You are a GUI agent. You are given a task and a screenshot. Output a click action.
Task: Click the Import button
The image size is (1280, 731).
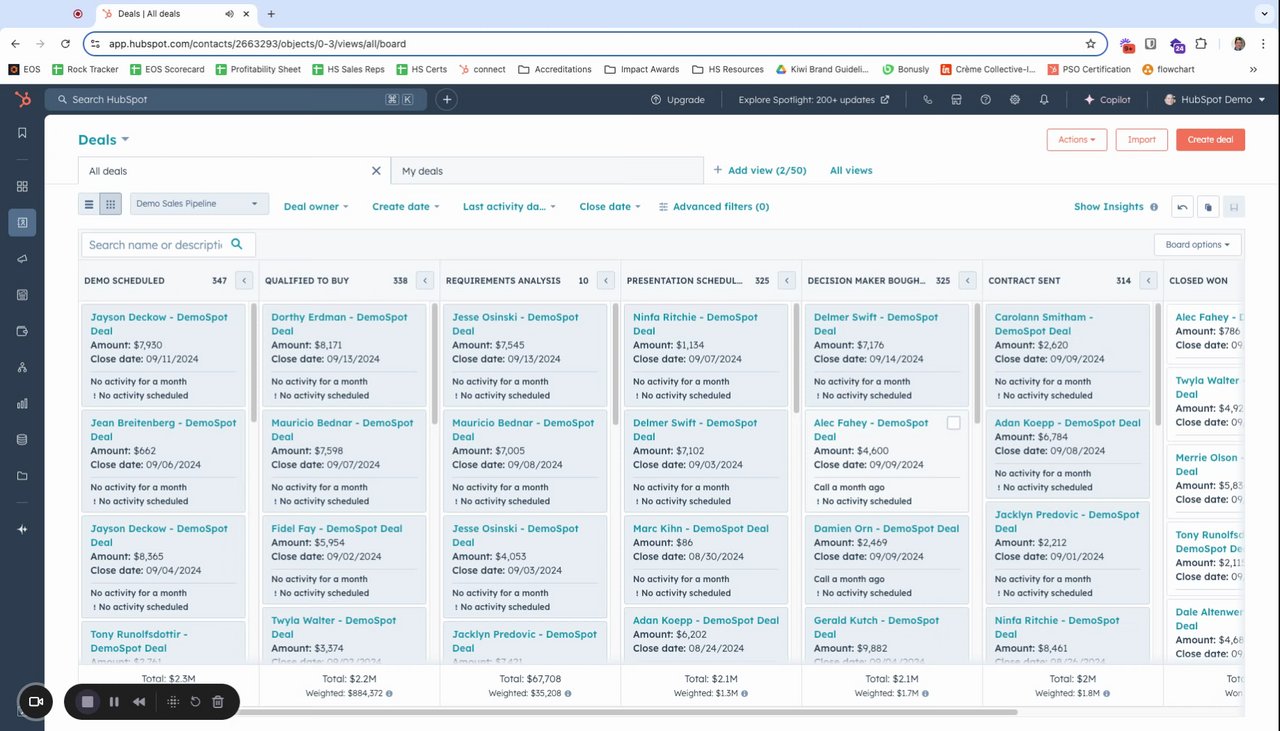pyautogui.click(x=1141, y=140)
